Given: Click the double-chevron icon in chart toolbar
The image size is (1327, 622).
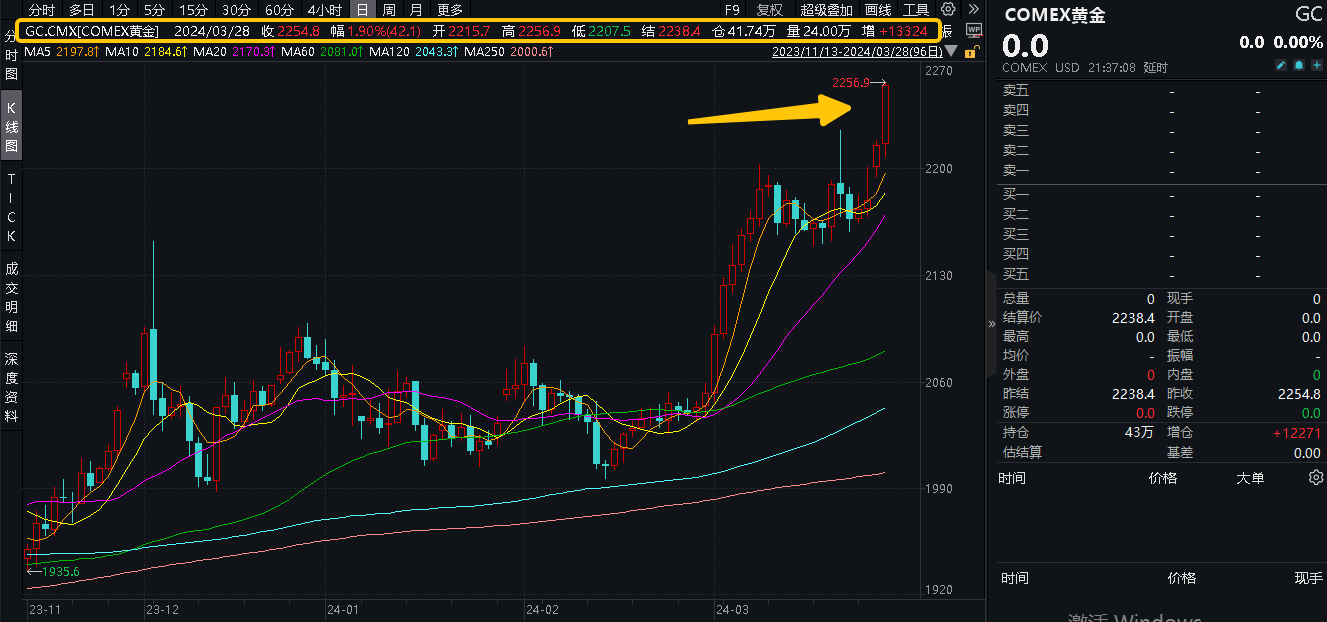Looking at the screenshot, I should pyautogui.click(x=973, y=10).
